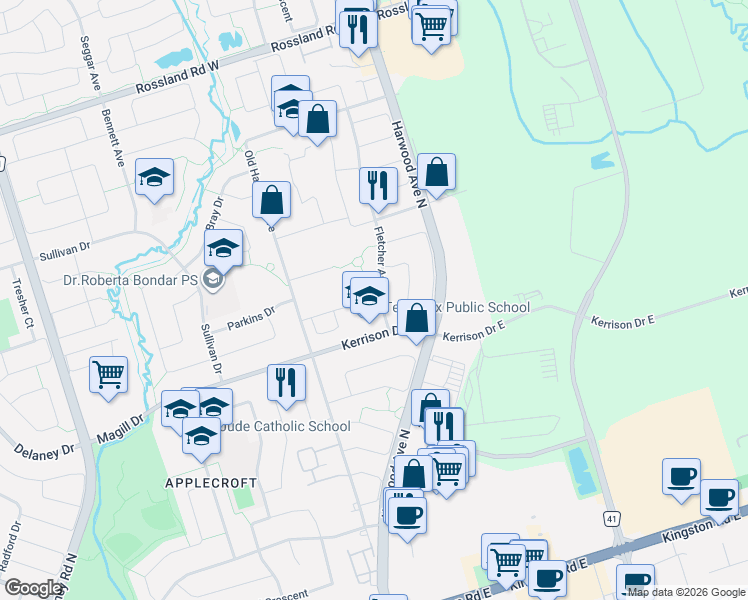The height and width of the screenshot is (600, 748).
Task: Click the shopping cart marker near Kingston Rd bottom
Action: [x=507, y=563]
